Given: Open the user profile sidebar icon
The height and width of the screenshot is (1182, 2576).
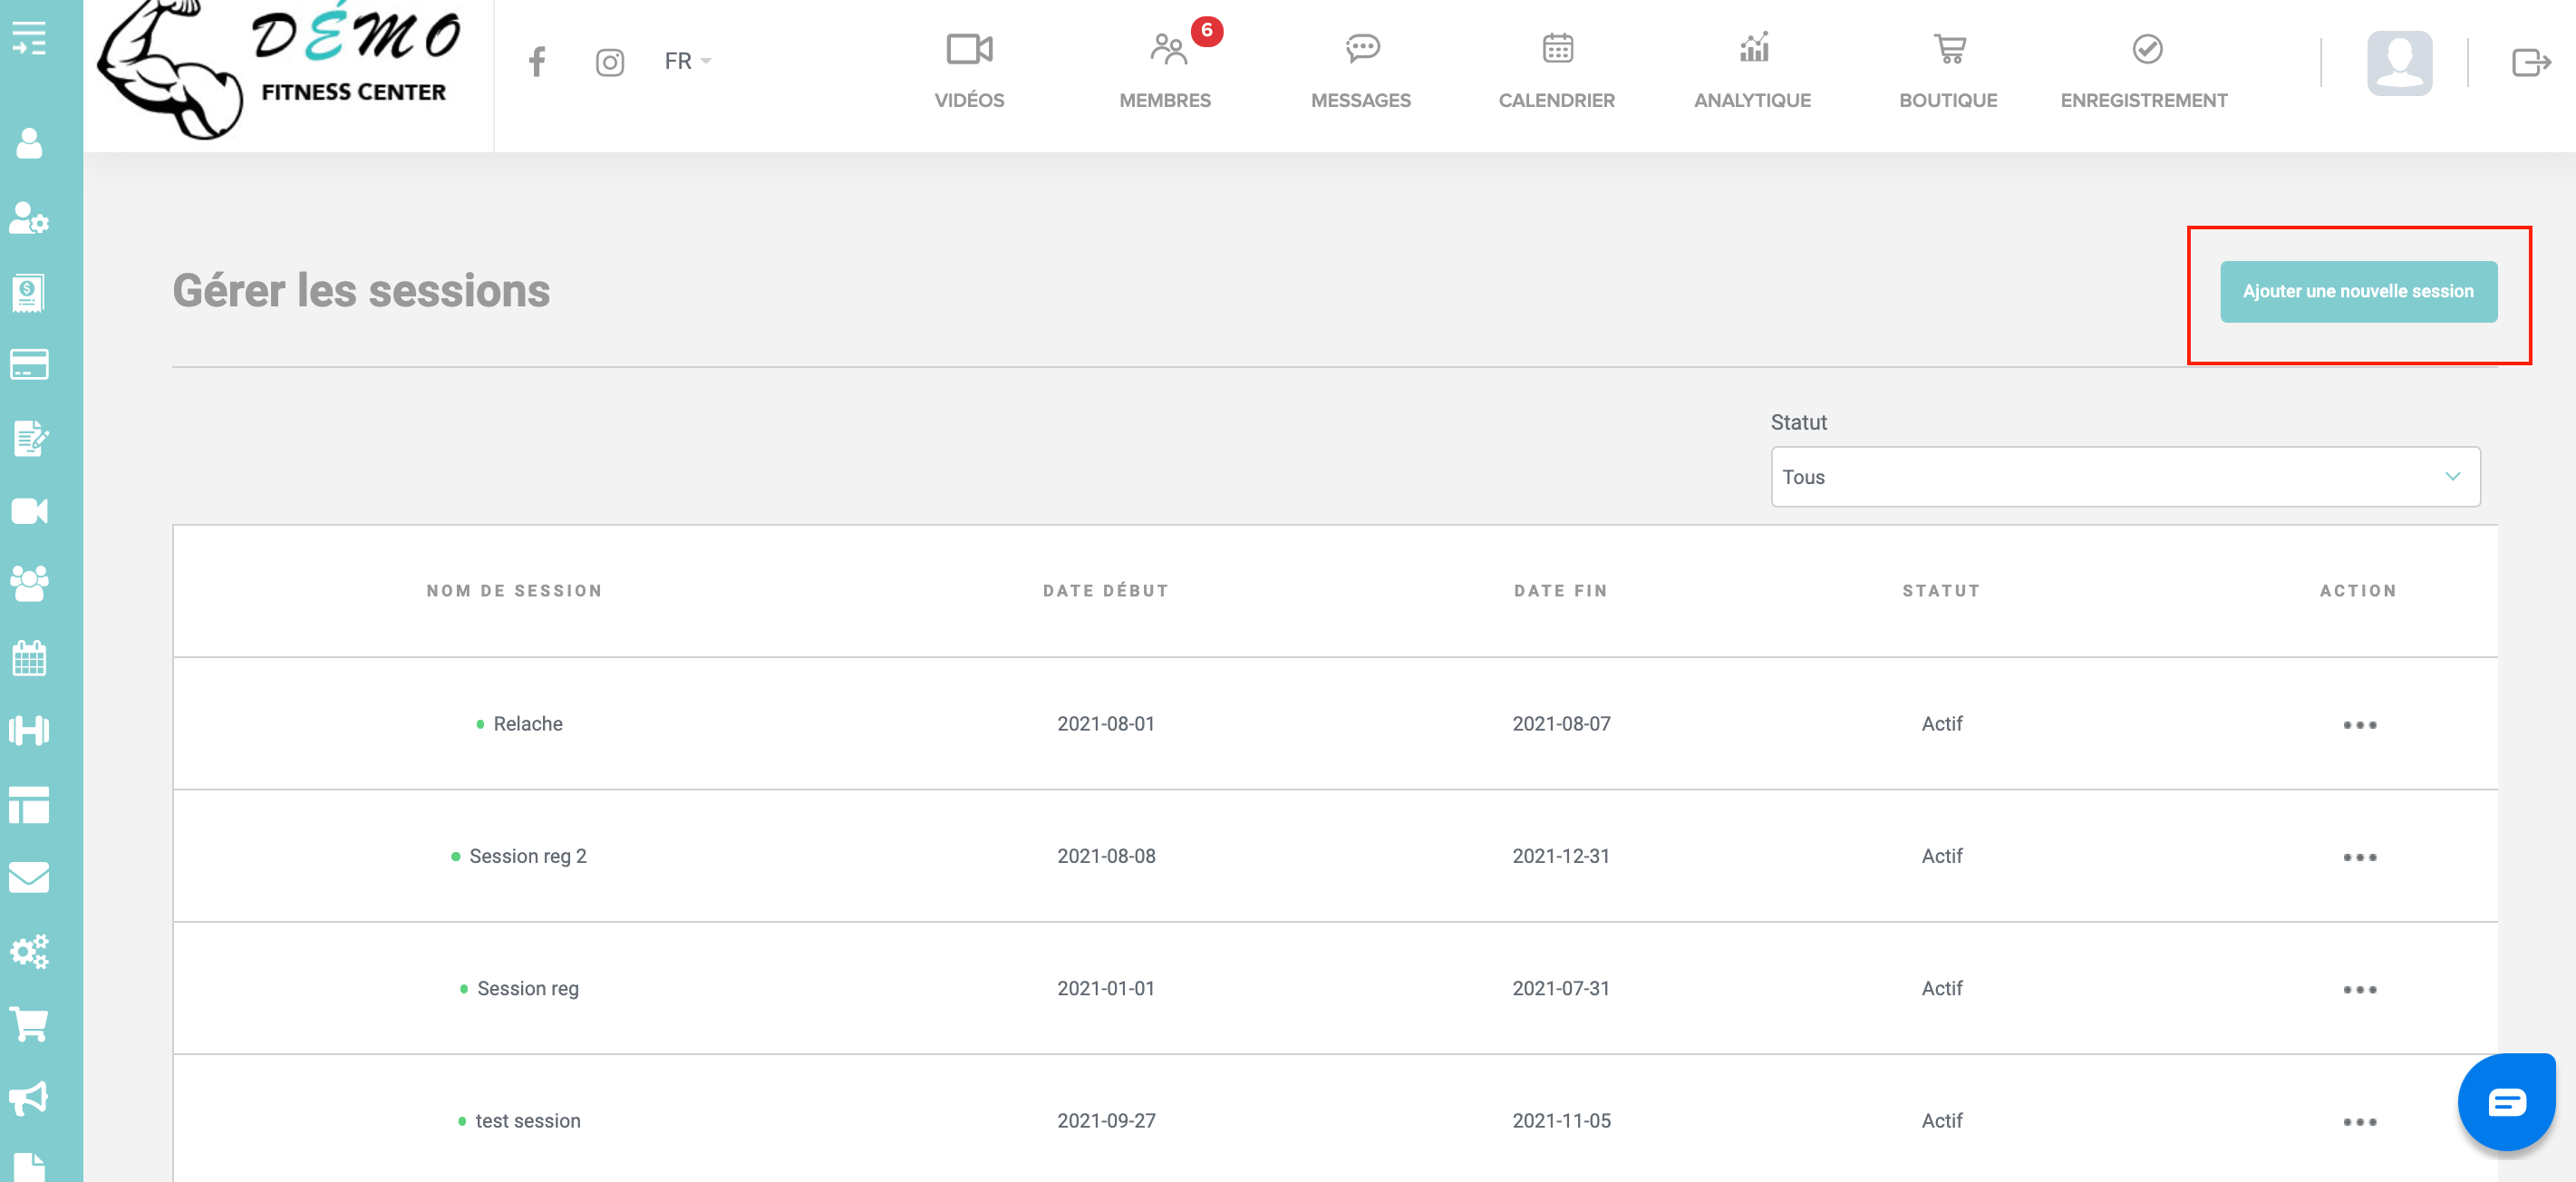Looking at the screenshot, I should click(29, 143).
